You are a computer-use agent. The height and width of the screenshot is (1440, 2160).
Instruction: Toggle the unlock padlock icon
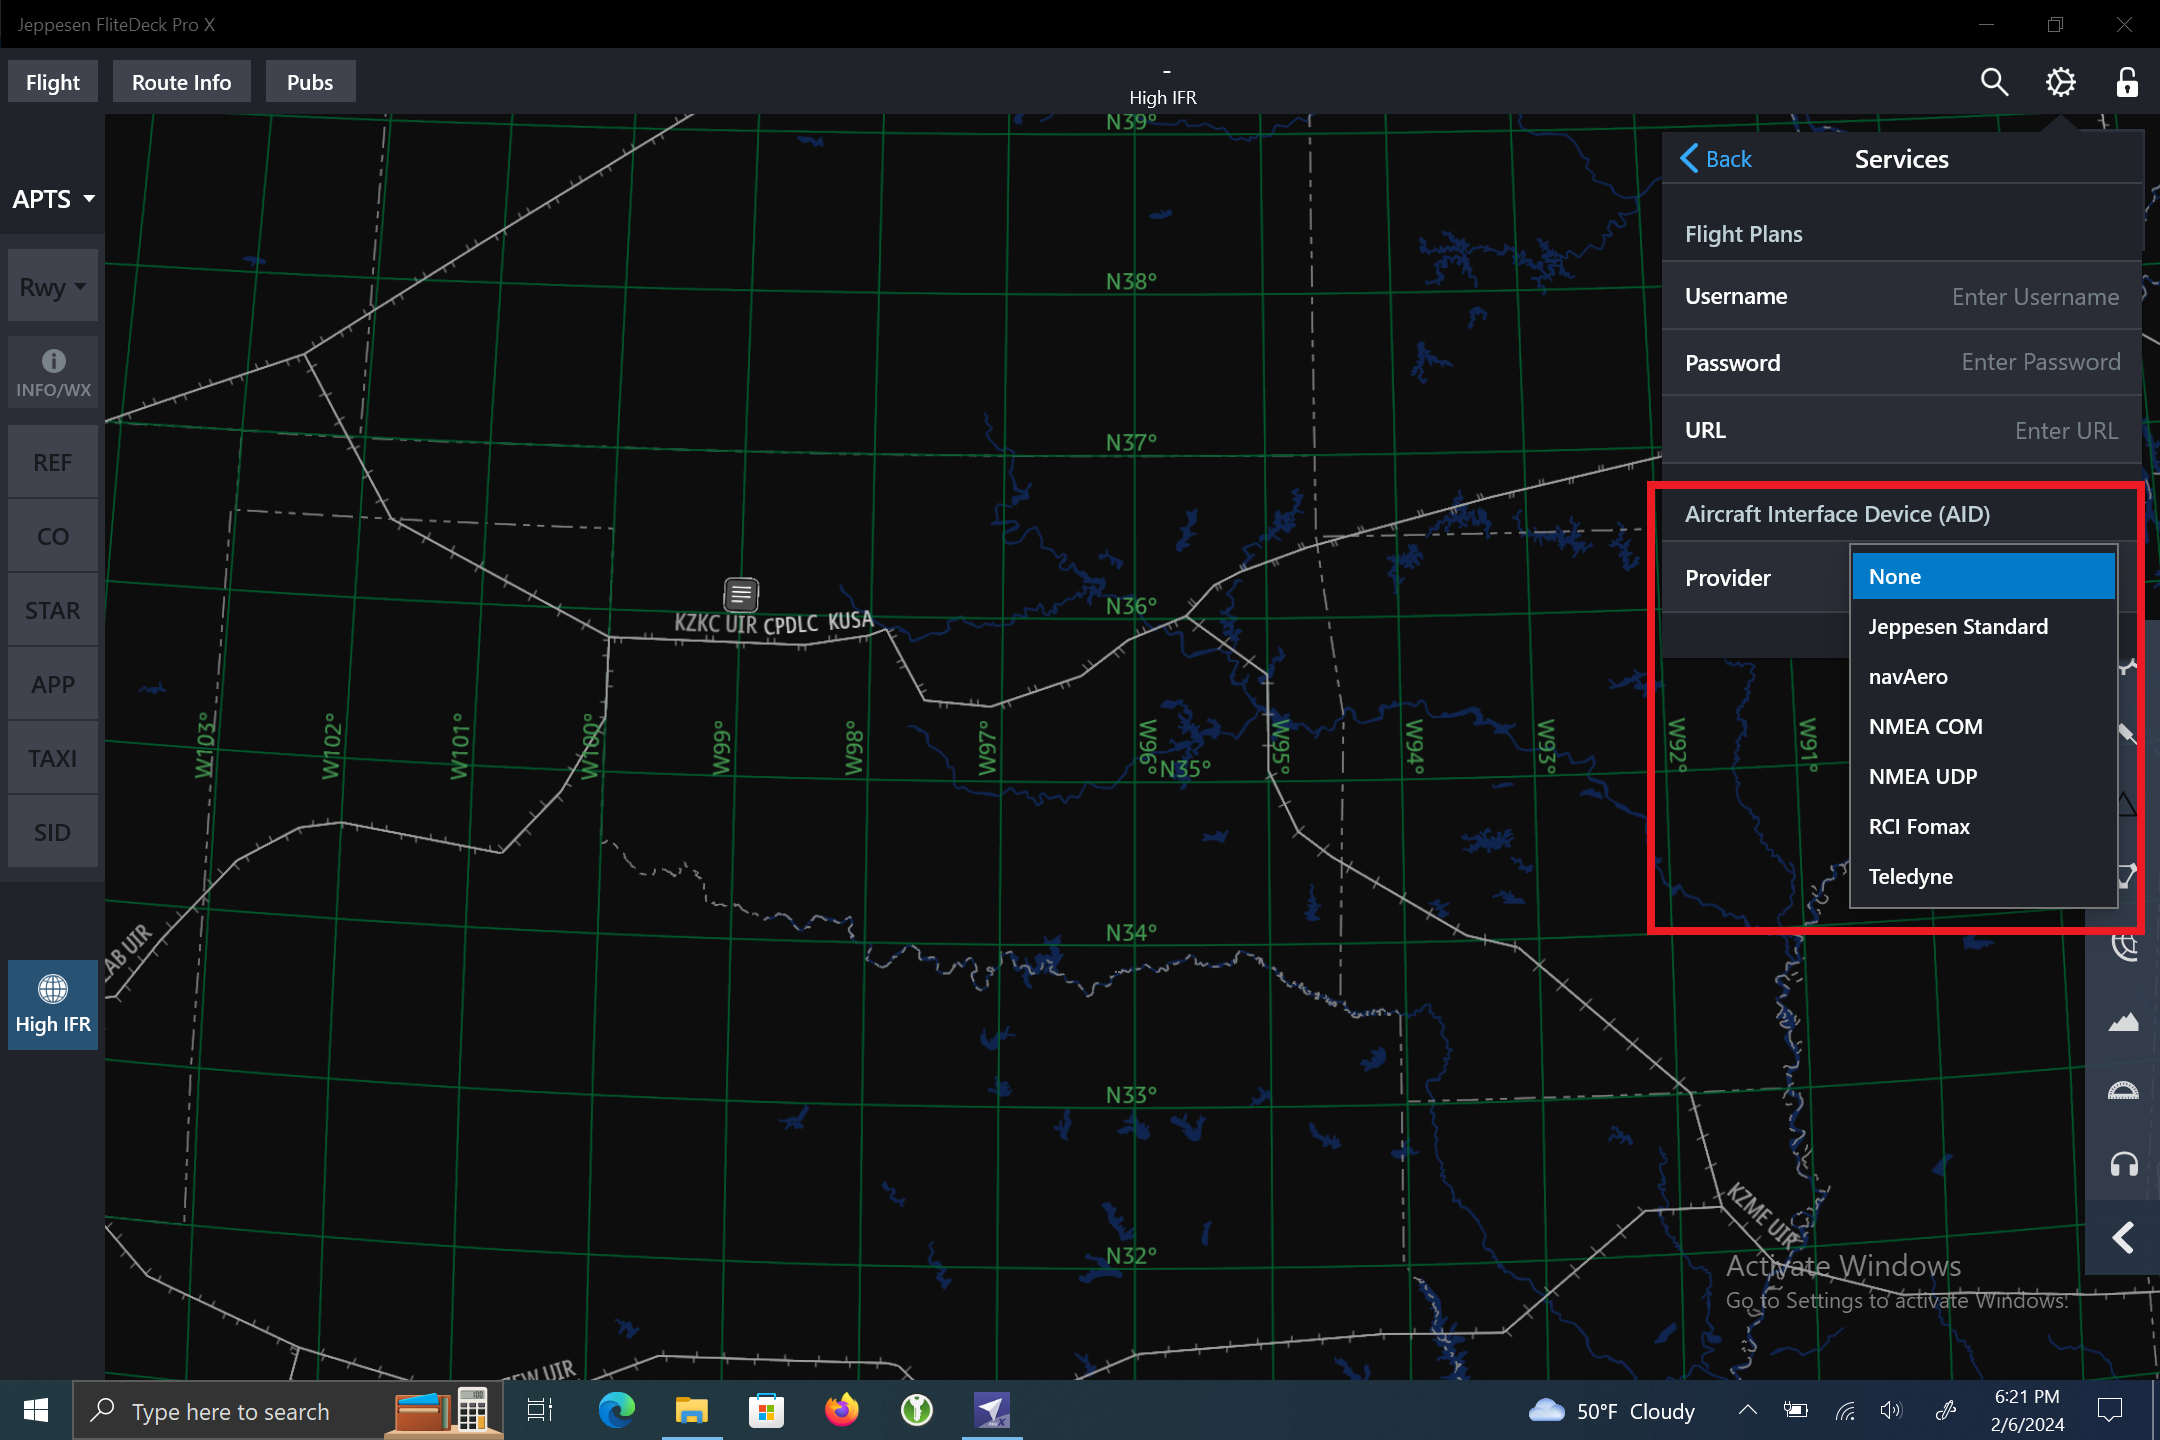[x=2127, y=82]
